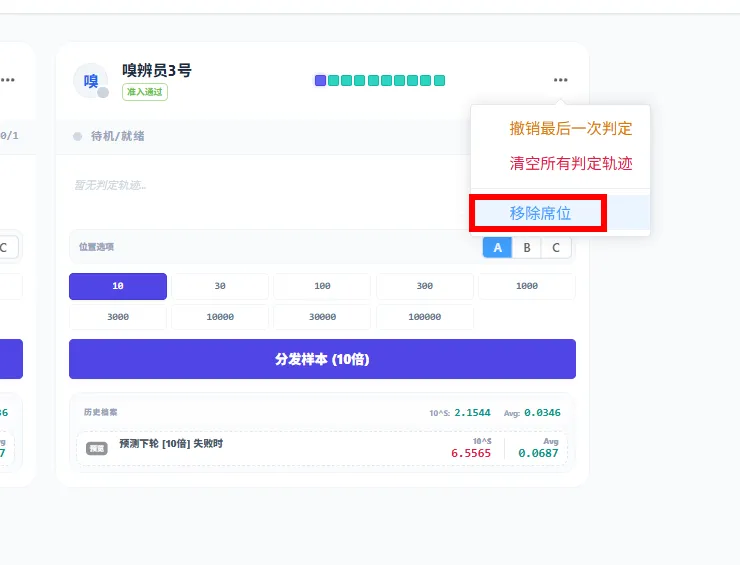Click the 暂无判定轨迹 placeholder area
This screenshot has width=740, height=565.
click(110, 185)
